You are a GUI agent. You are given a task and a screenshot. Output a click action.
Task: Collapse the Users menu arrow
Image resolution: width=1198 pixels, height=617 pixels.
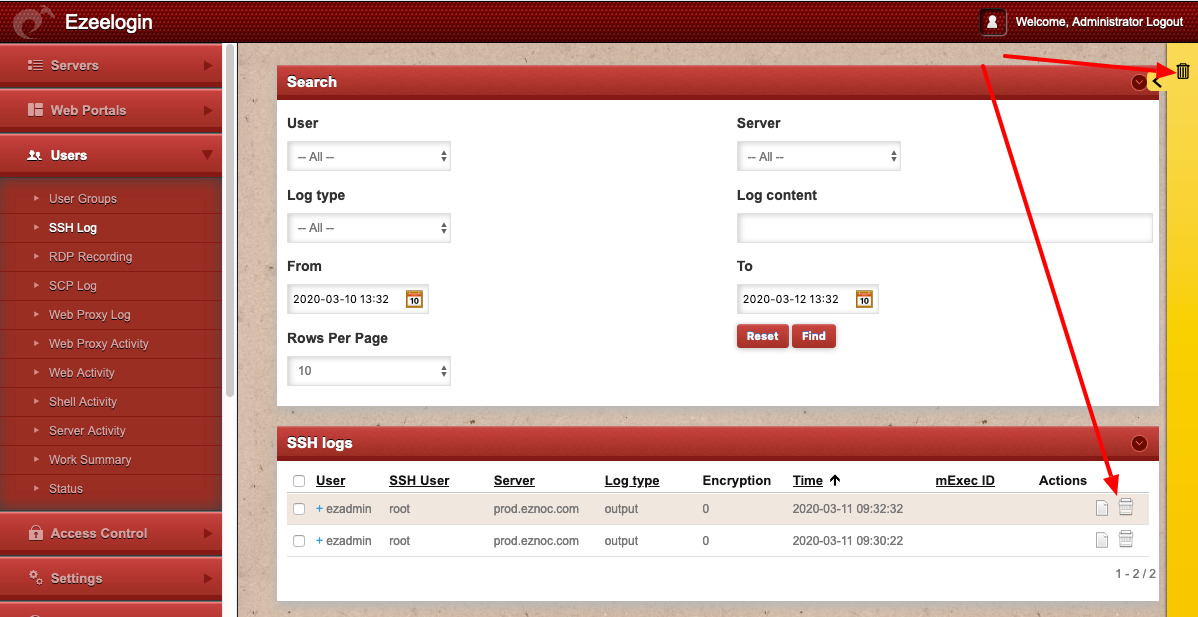point(207,155)
